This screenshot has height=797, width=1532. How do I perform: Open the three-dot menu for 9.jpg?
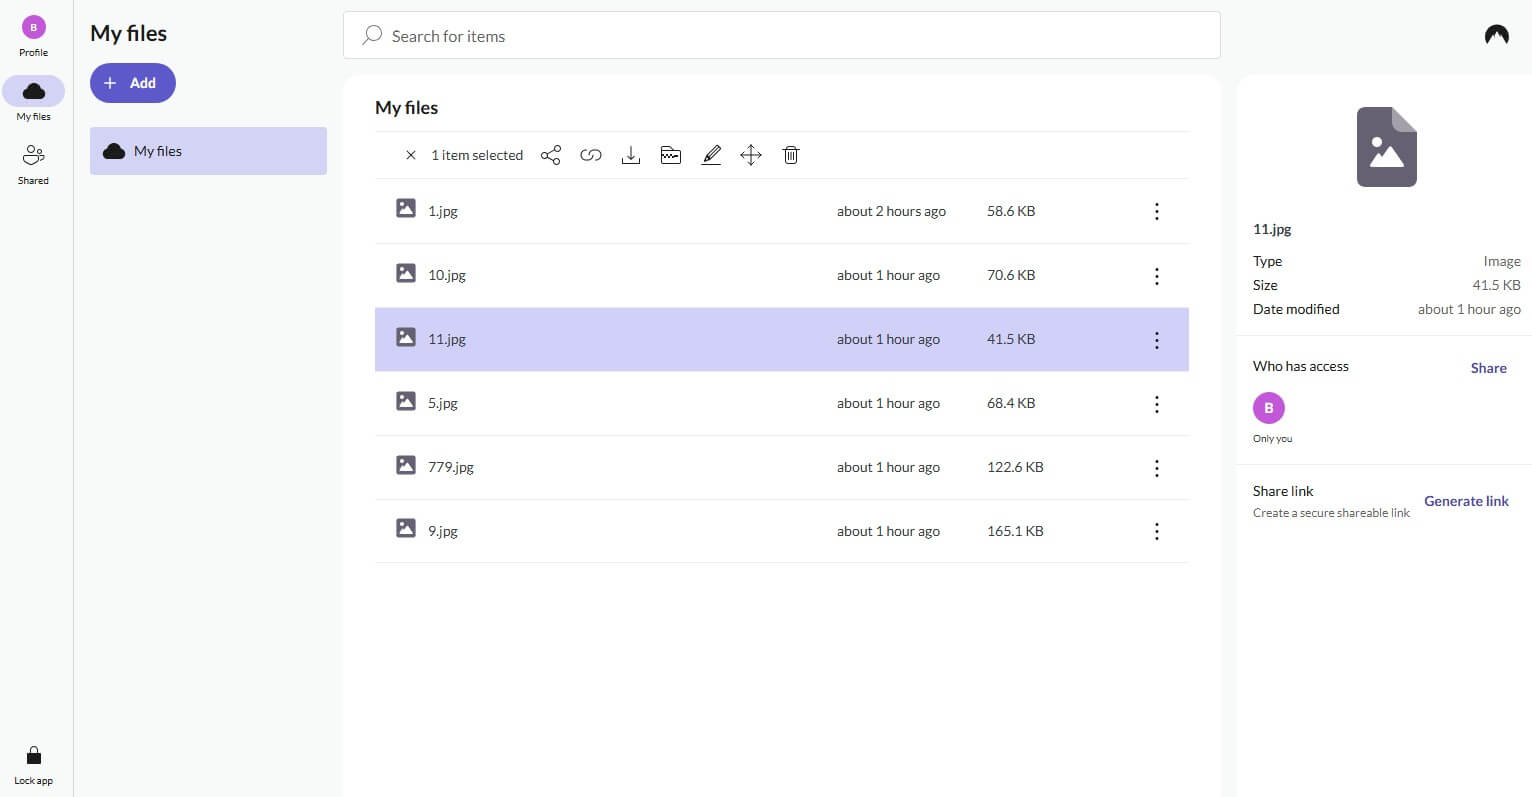[1157, 531]
